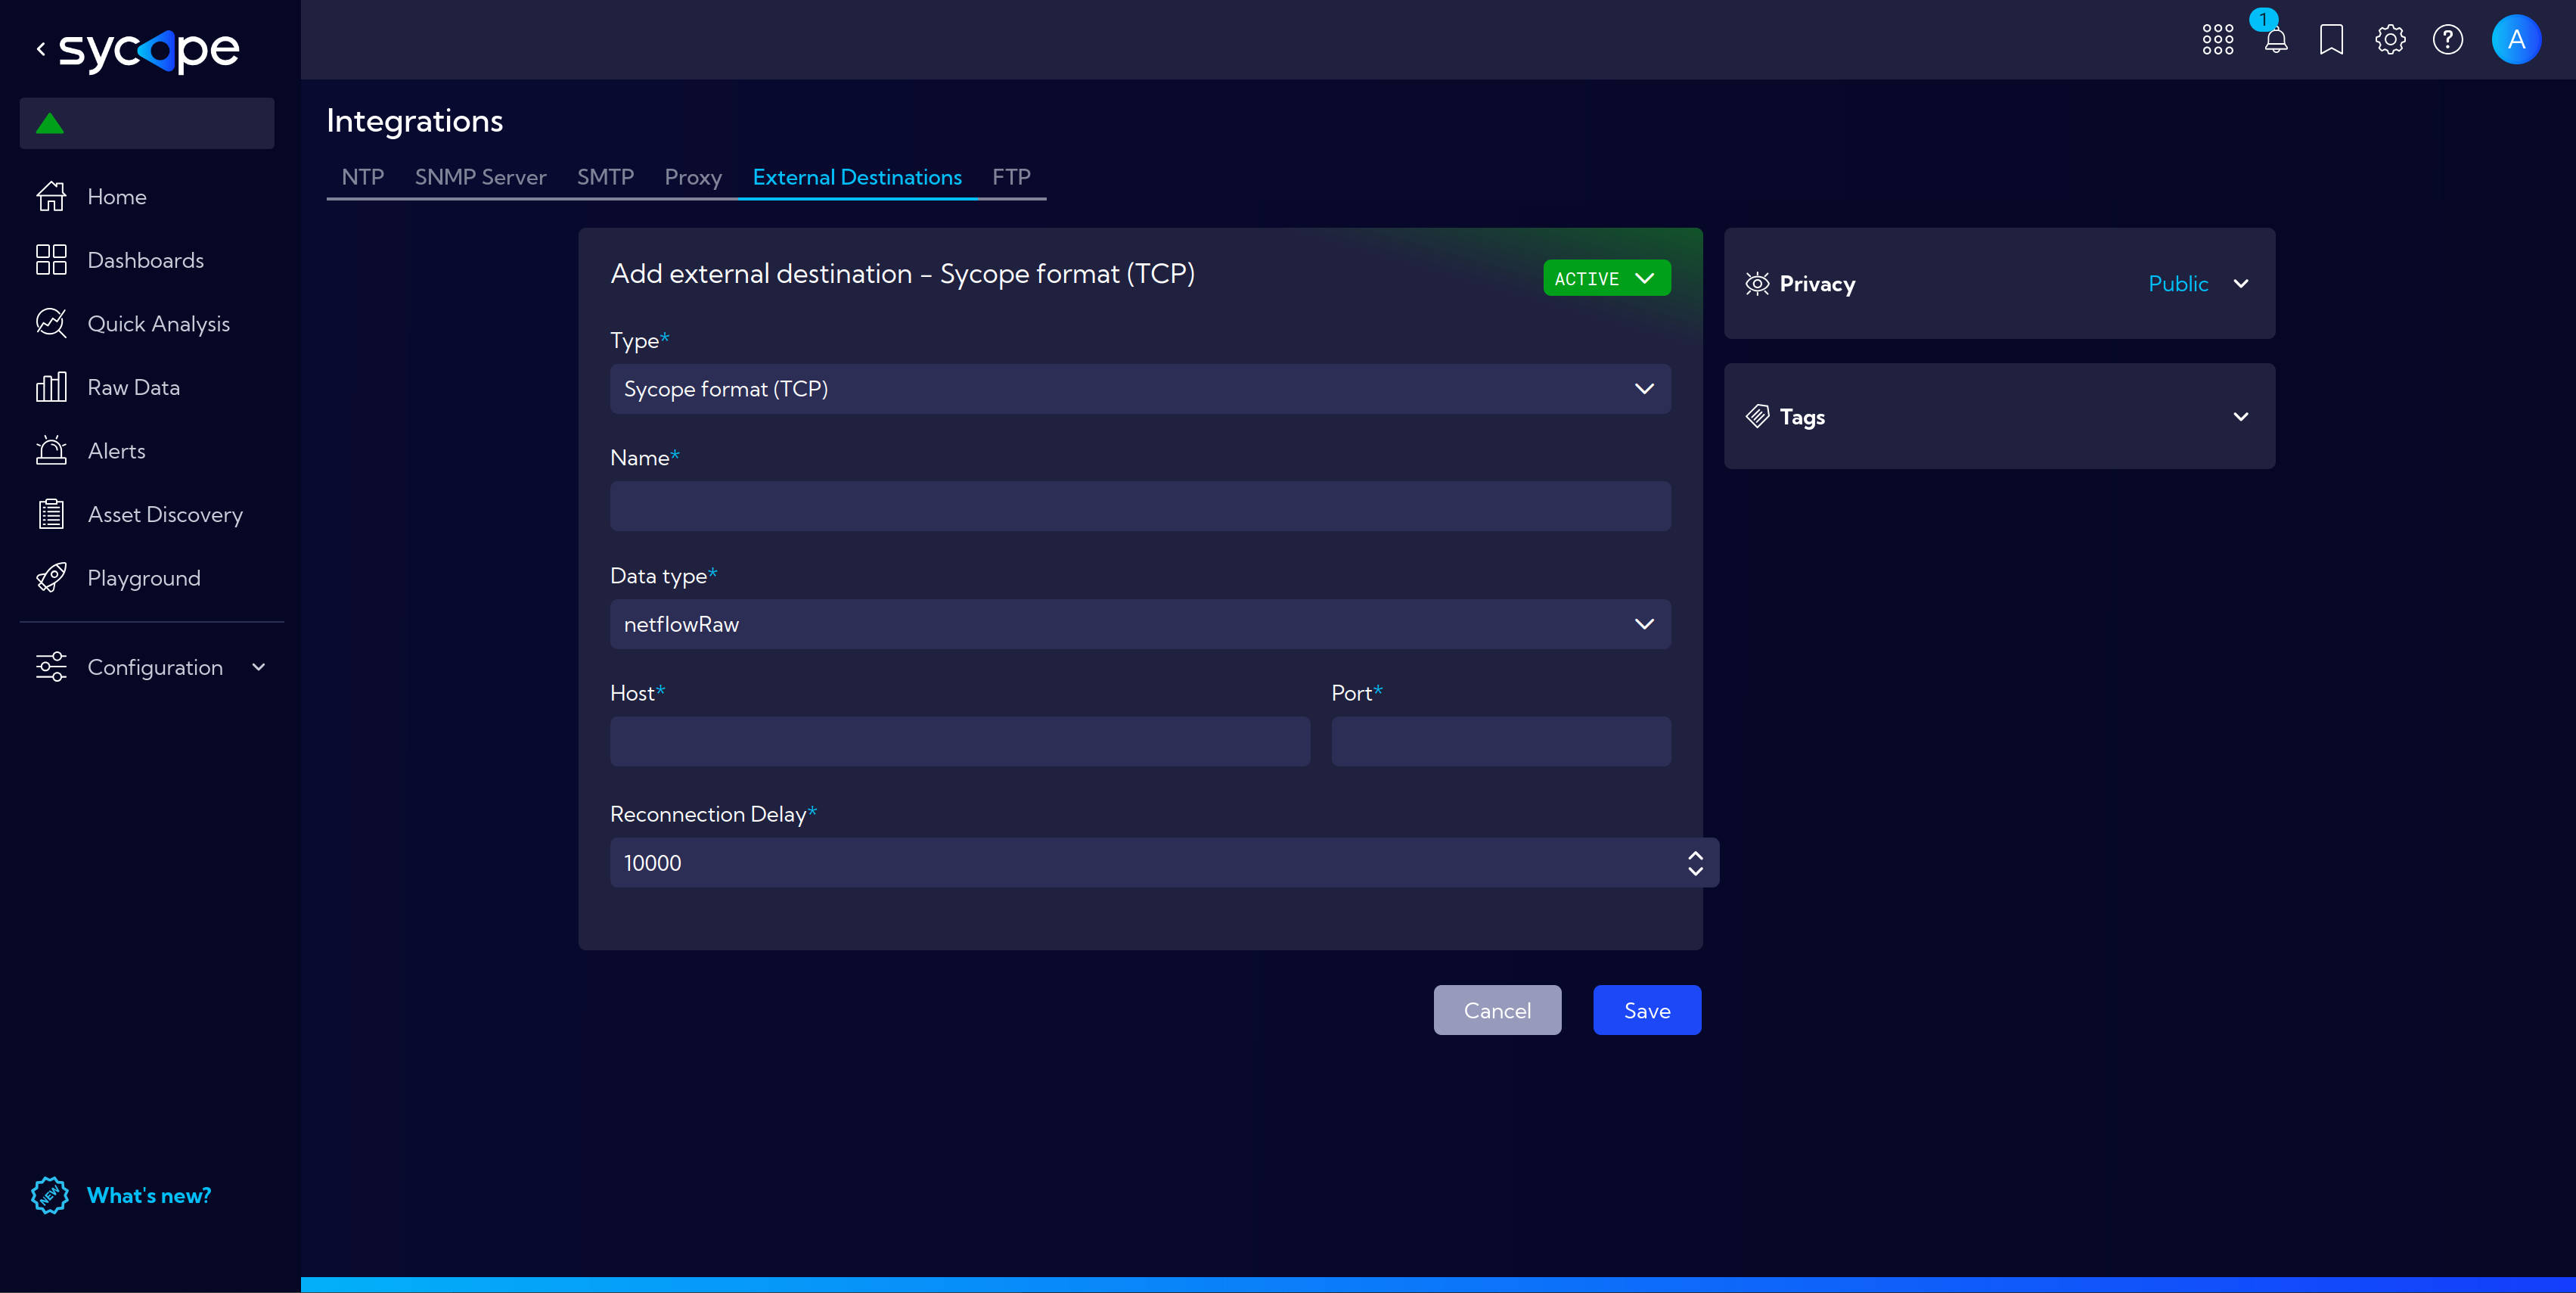Open Dashboards in sidebar
This screenshot has width=2576, height=1293.
click(x=146, y=260)
